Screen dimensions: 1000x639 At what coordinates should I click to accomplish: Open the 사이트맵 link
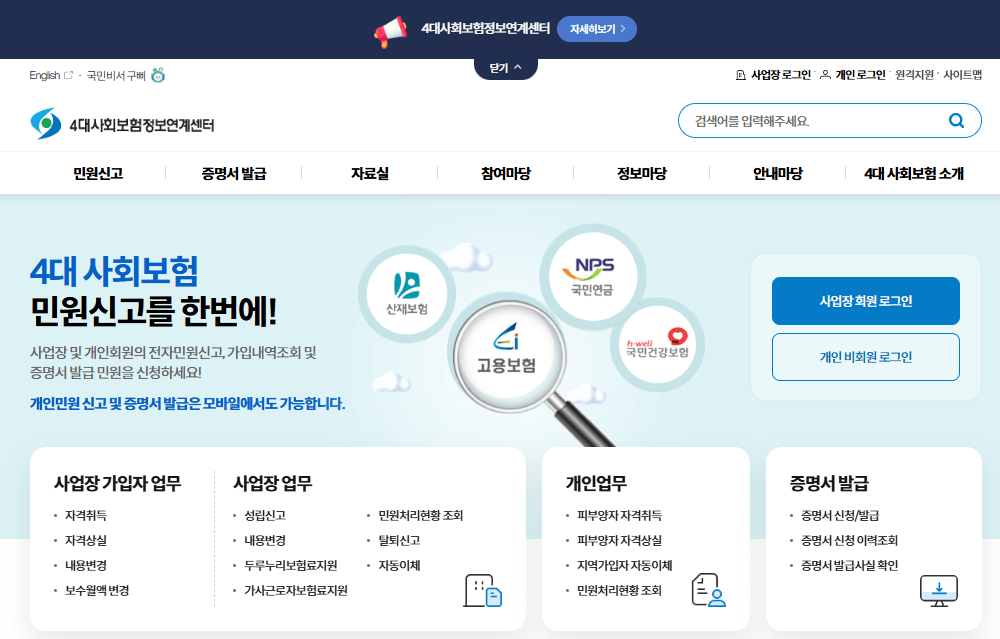962,75
